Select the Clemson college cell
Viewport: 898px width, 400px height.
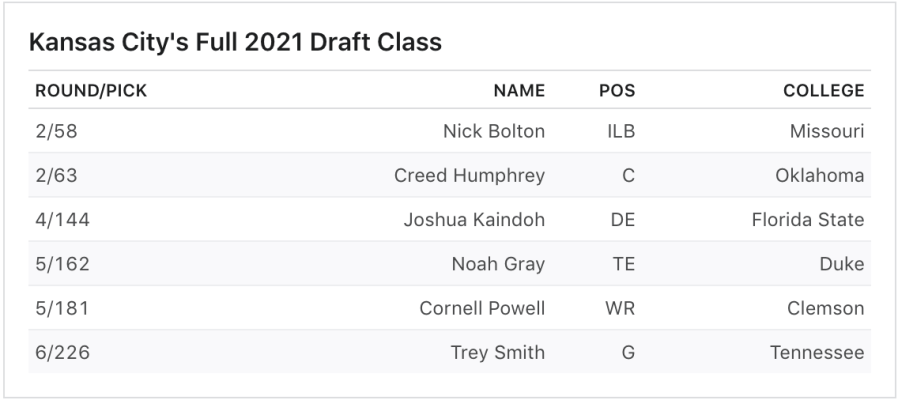point(825,308)
